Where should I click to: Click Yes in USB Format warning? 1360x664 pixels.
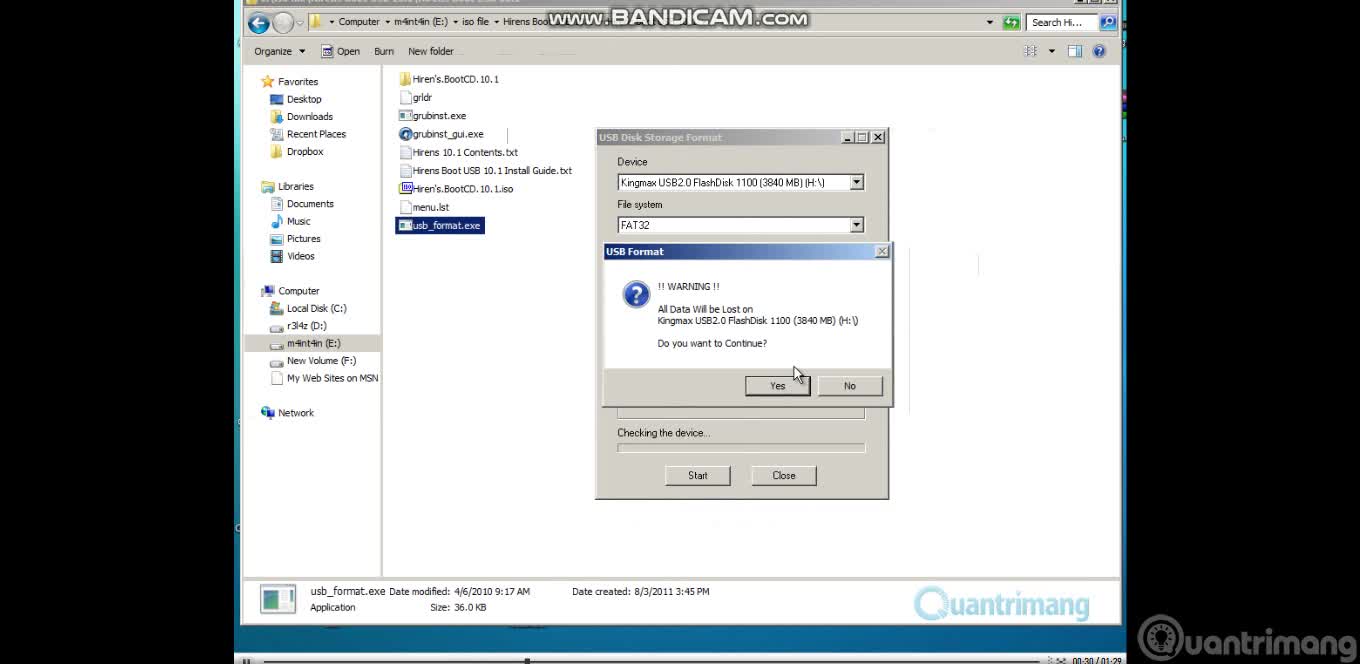[777, 386]
